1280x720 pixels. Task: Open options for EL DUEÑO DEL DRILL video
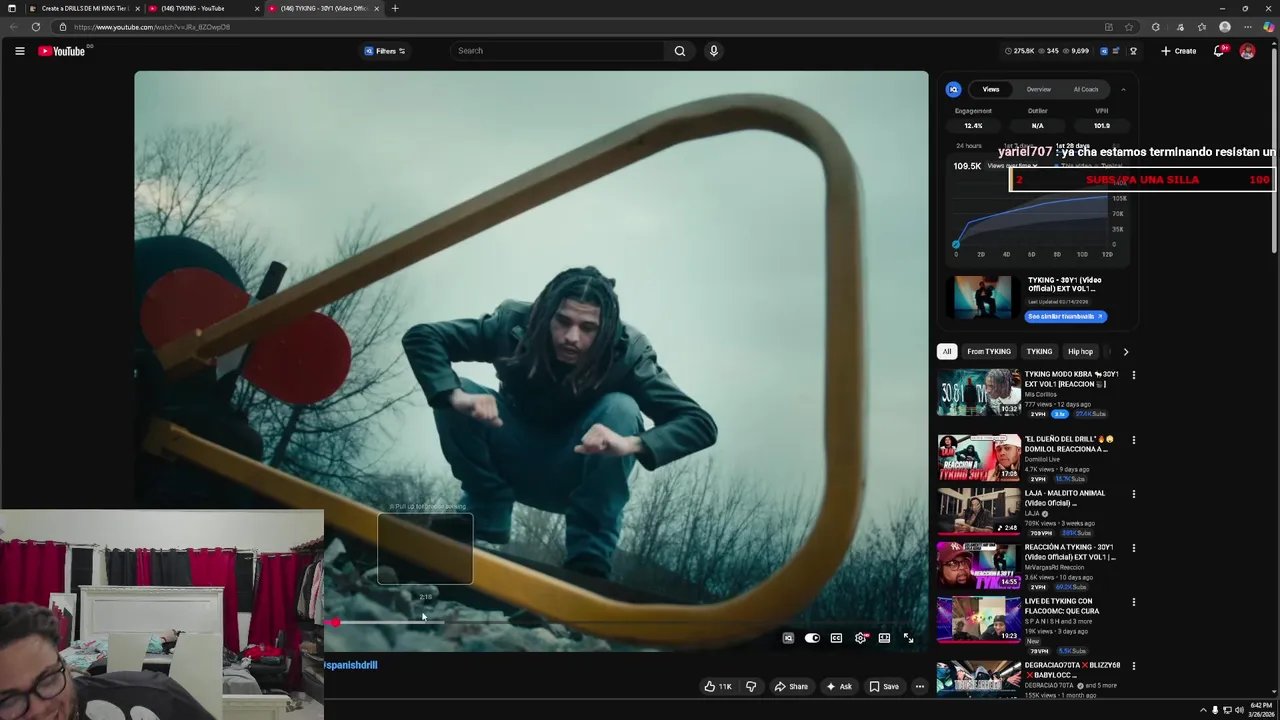click(1133, 440)
